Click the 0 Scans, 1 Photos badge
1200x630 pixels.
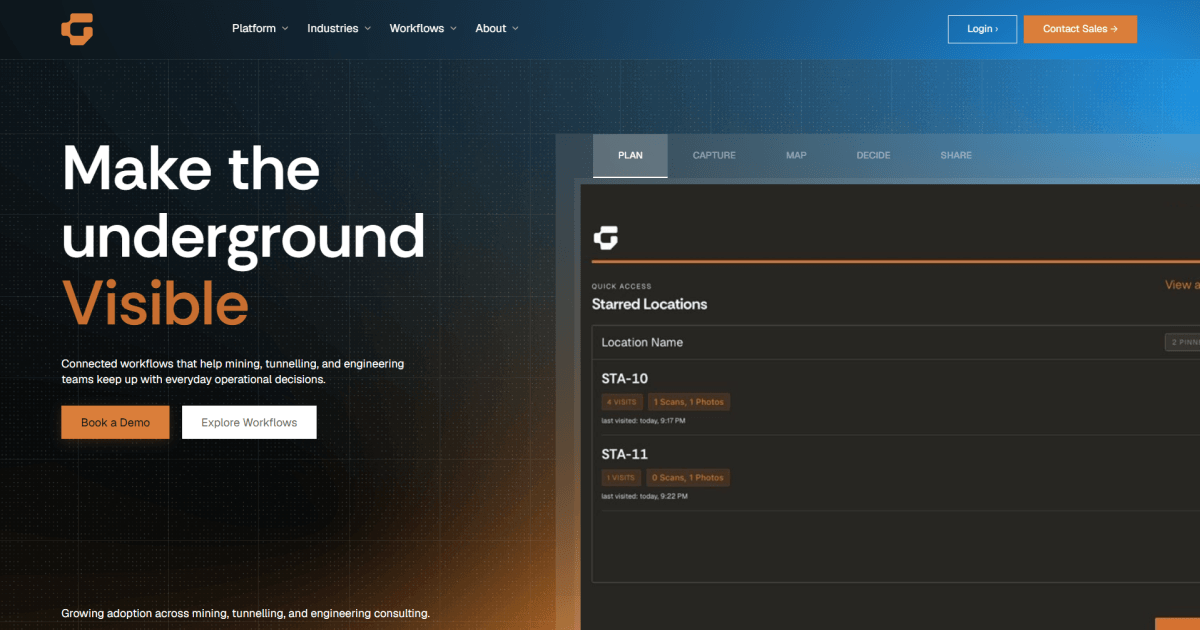coord(688,478)
